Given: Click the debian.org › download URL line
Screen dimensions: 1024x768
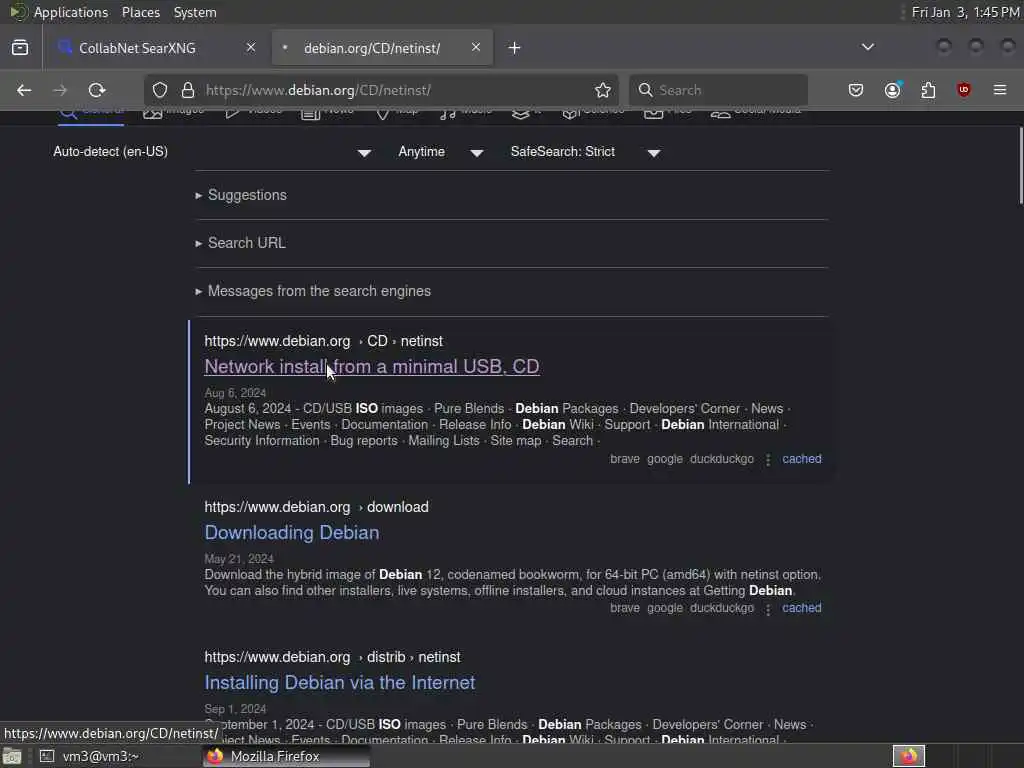Looking at the screenshot, I should [317, 507].
